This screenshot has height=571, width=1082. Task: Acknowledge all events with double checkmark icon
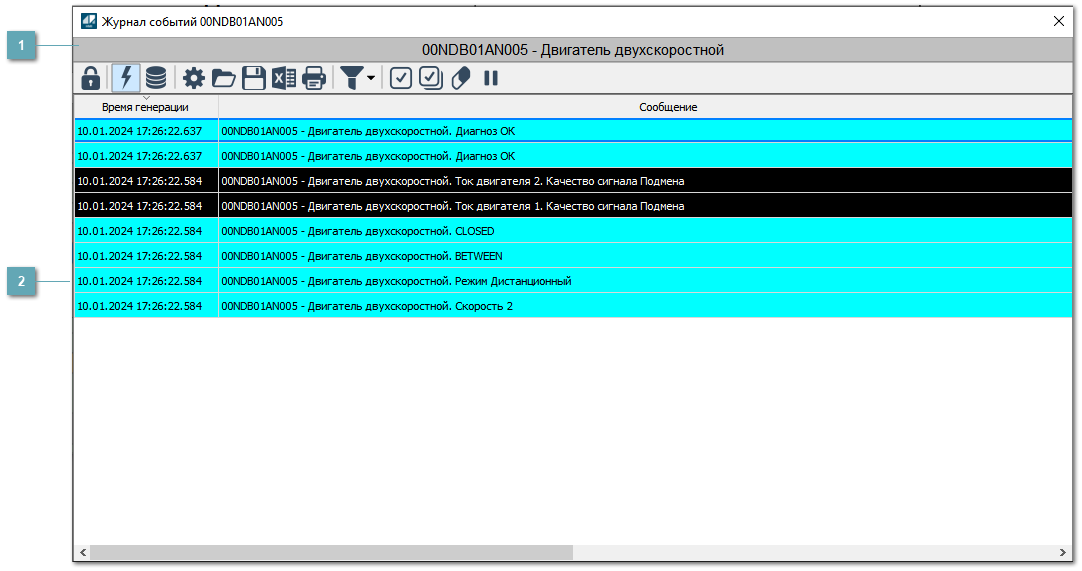431,78
